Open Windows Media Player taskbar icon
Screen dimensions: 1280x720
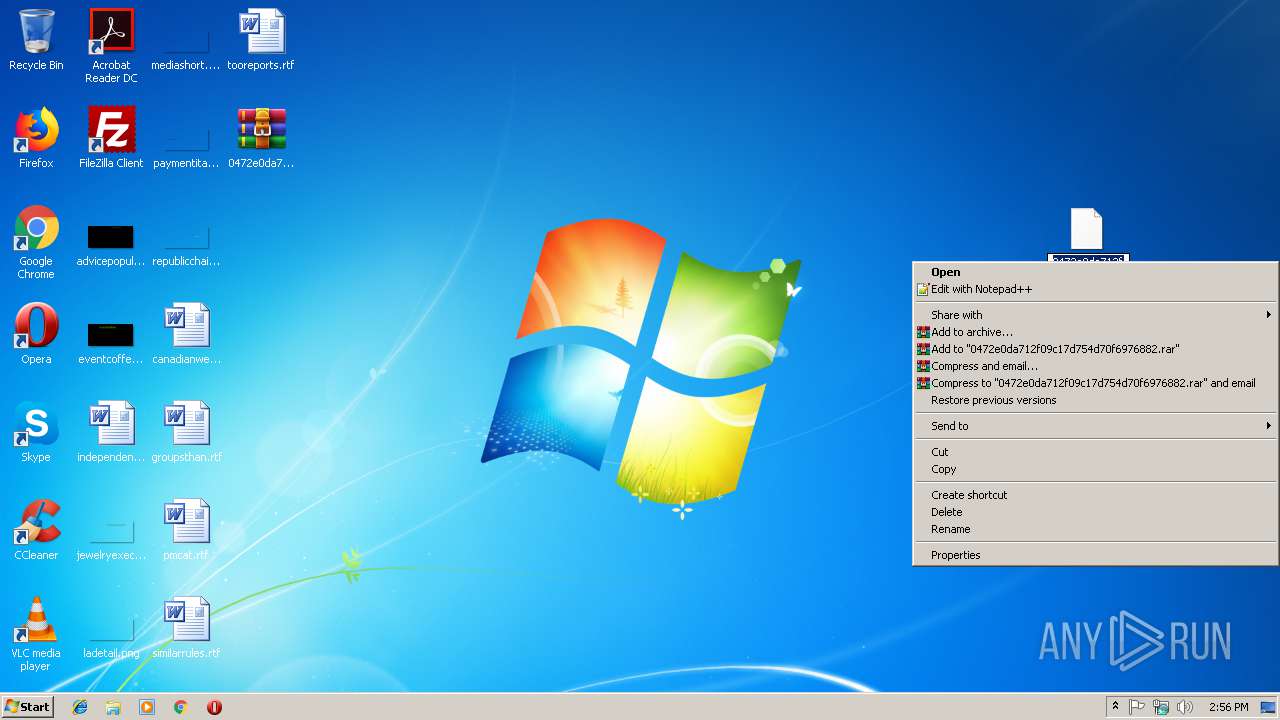click(147, 707)
